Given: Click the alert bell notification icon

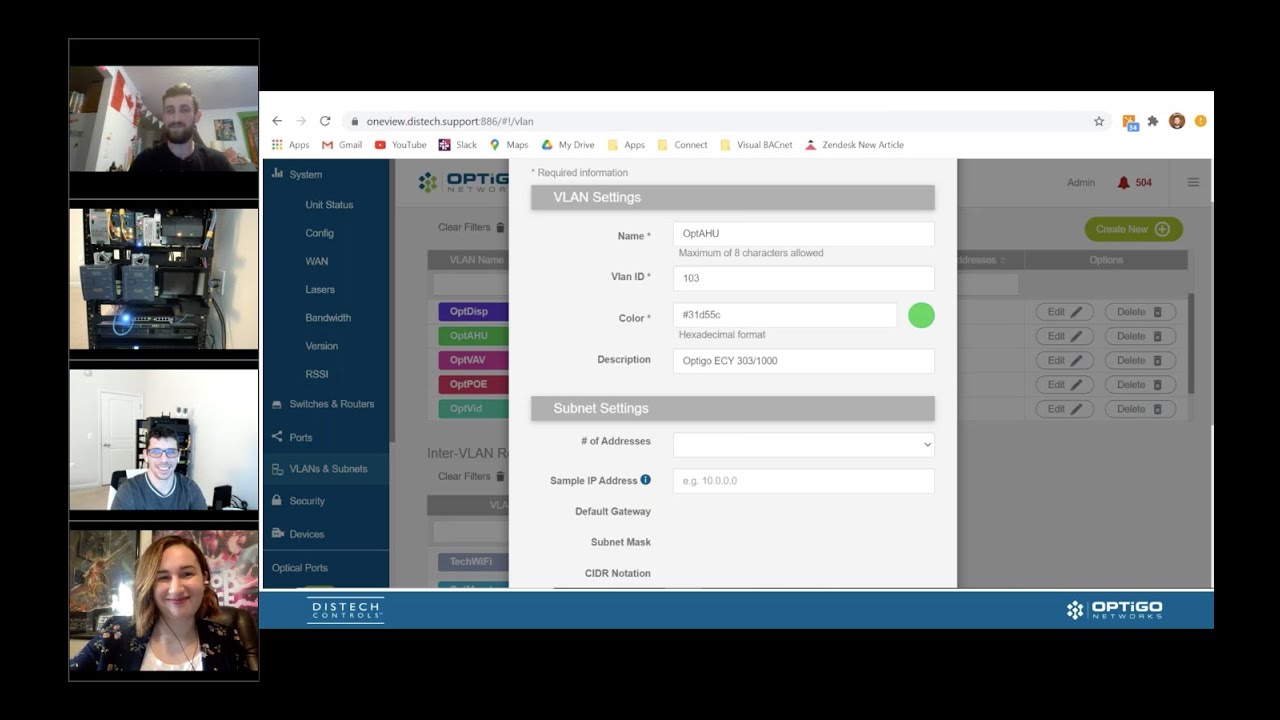Looking at the screenshot, I should pyautogui.click(x=1124, y=183).
